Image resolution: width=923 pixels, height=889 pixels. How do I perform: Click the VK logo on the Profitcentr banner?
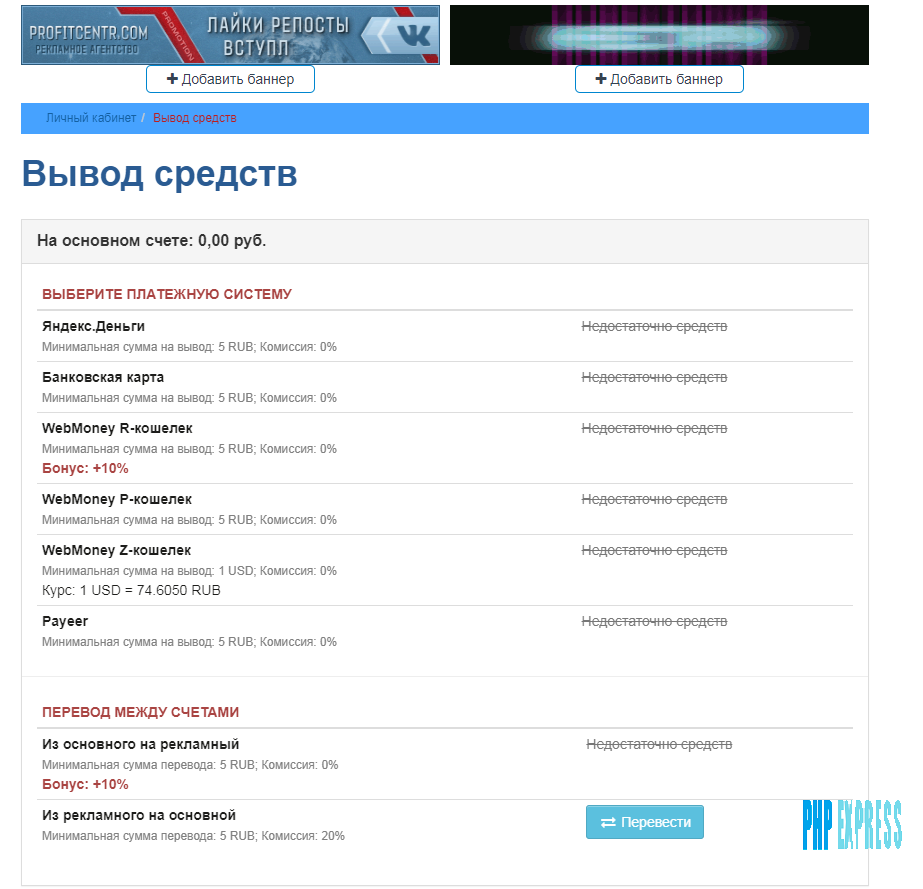413,35
